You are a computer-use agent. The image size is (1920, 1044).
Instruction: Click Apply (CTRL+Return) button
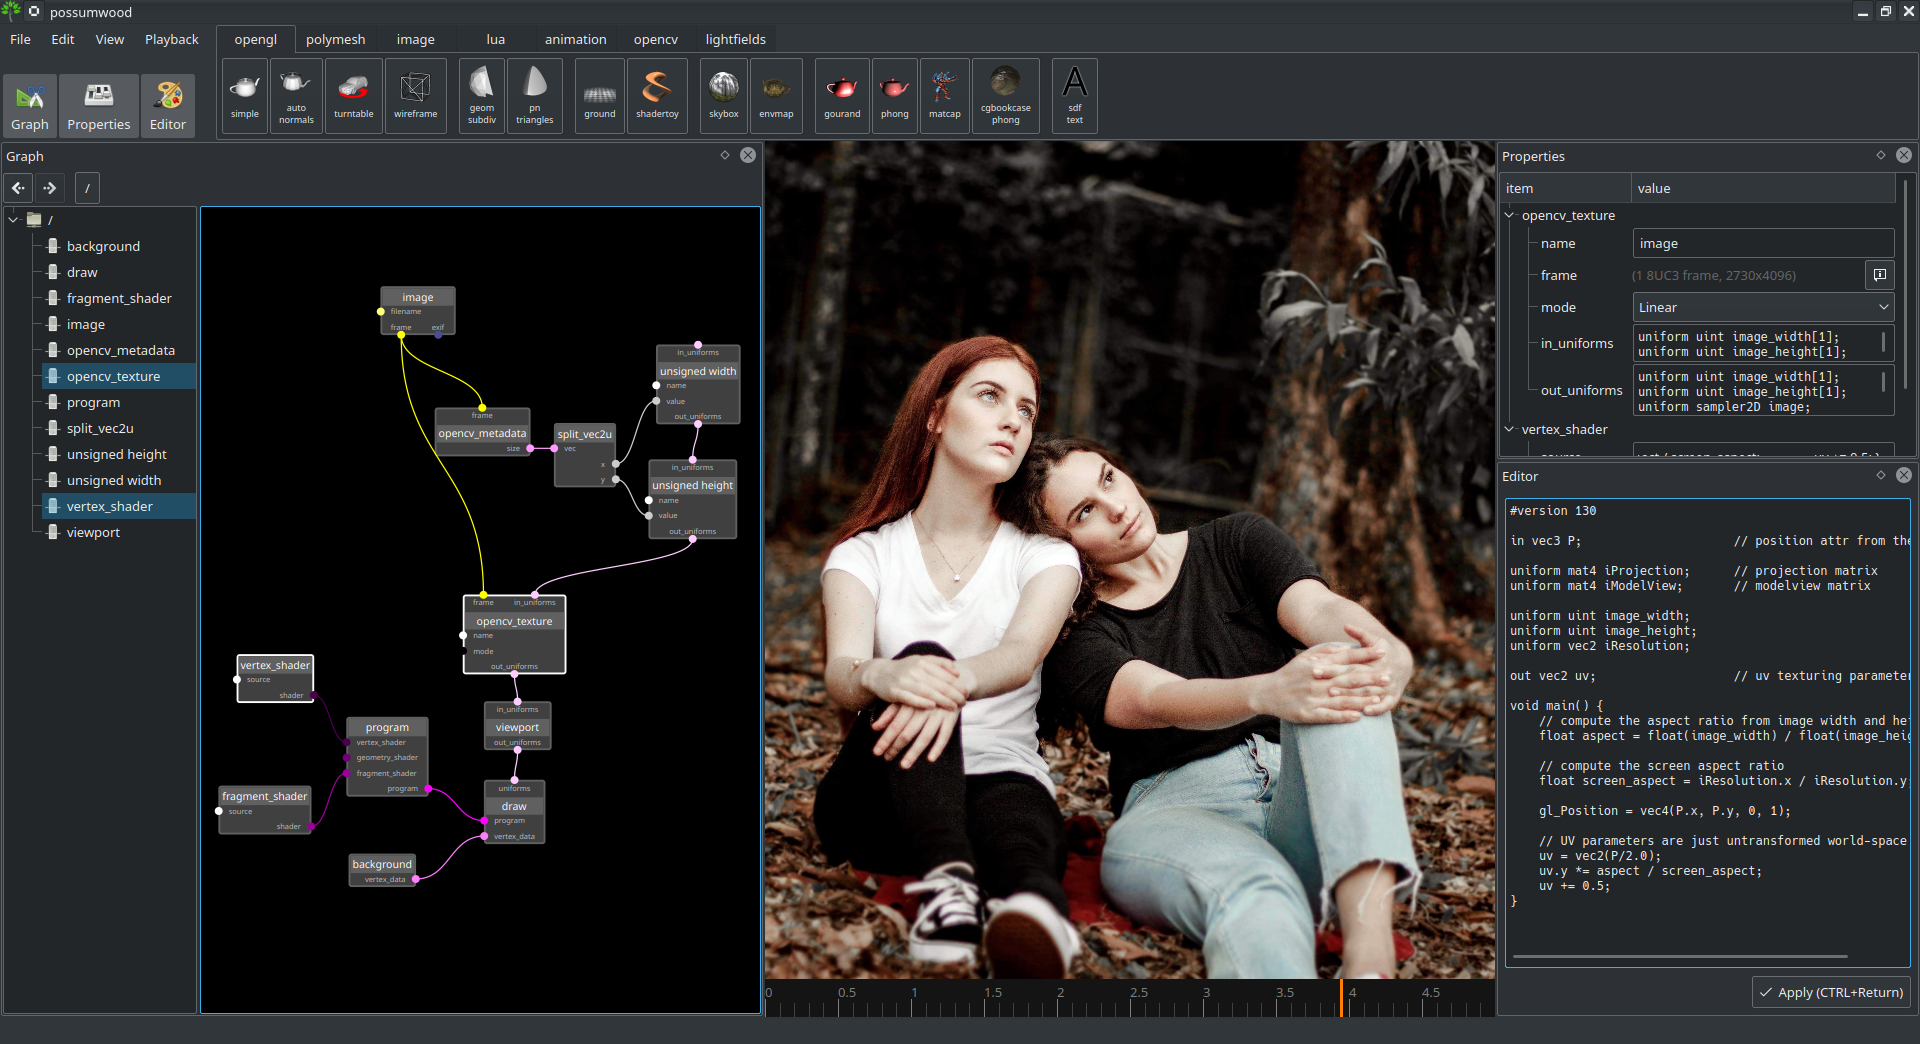[x=1831, y=992]
